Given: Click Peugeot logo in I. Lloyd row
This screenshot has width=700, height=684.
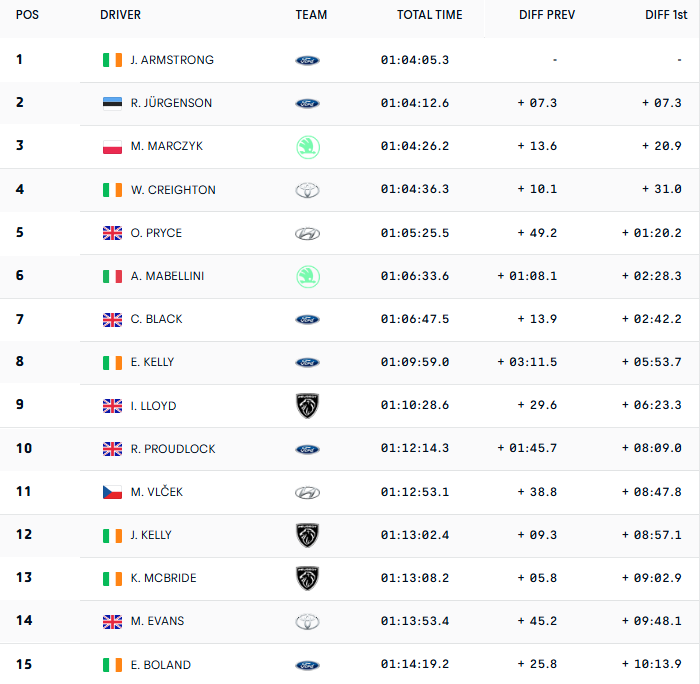Looking at the screenshot, I should coord(307,406).
